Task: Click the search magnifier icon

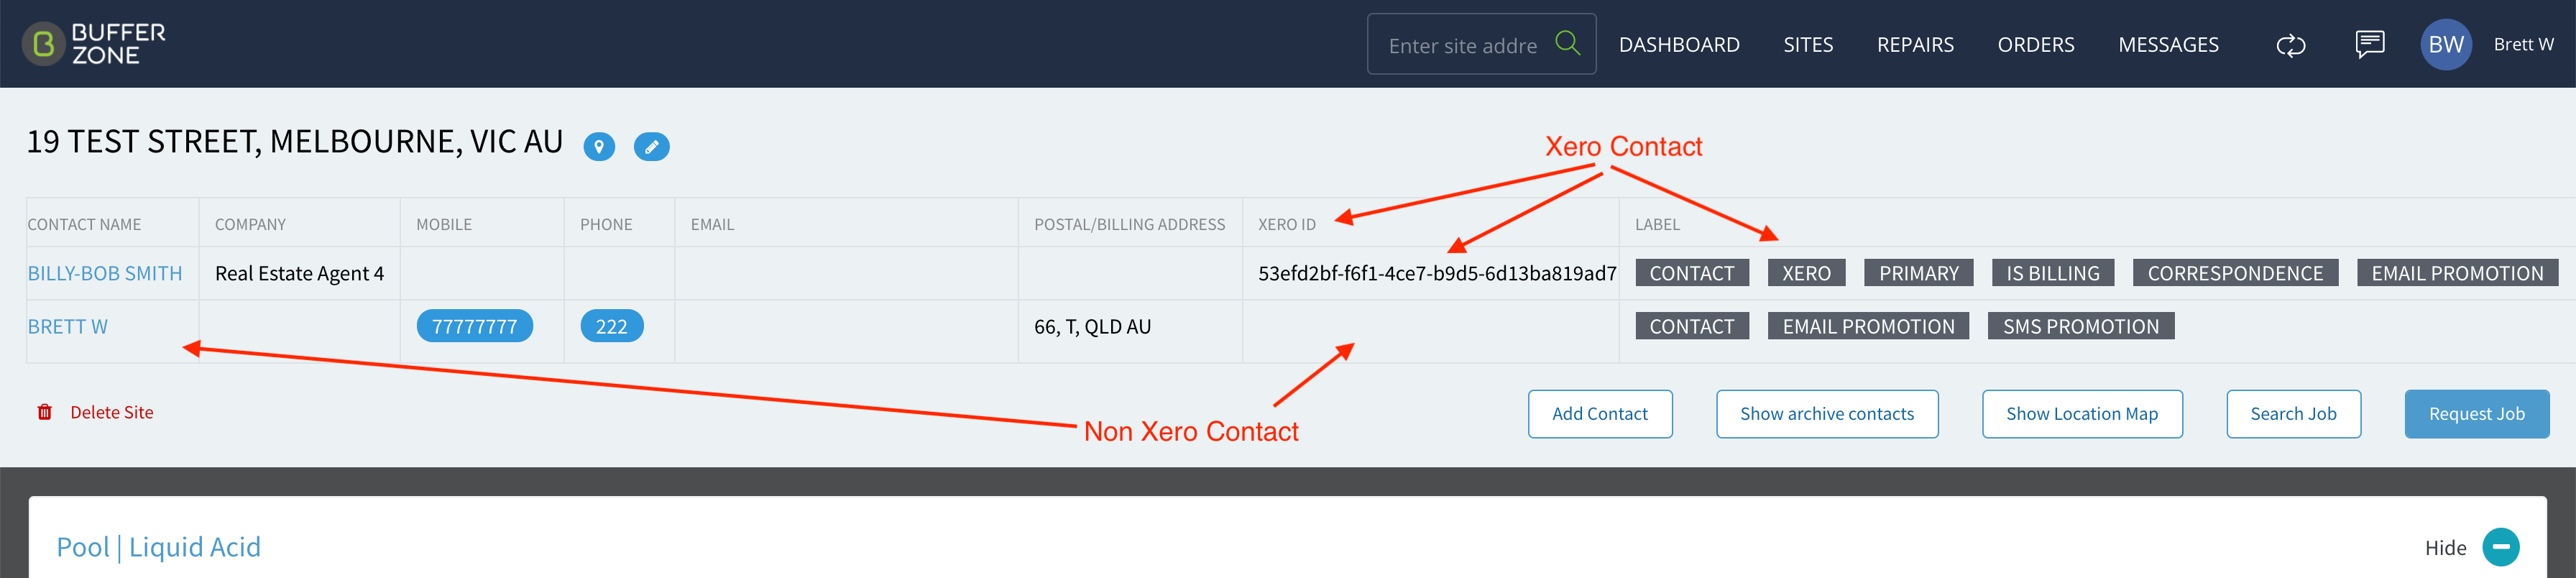Action: pyautogui.click(x=1567, y=43)
